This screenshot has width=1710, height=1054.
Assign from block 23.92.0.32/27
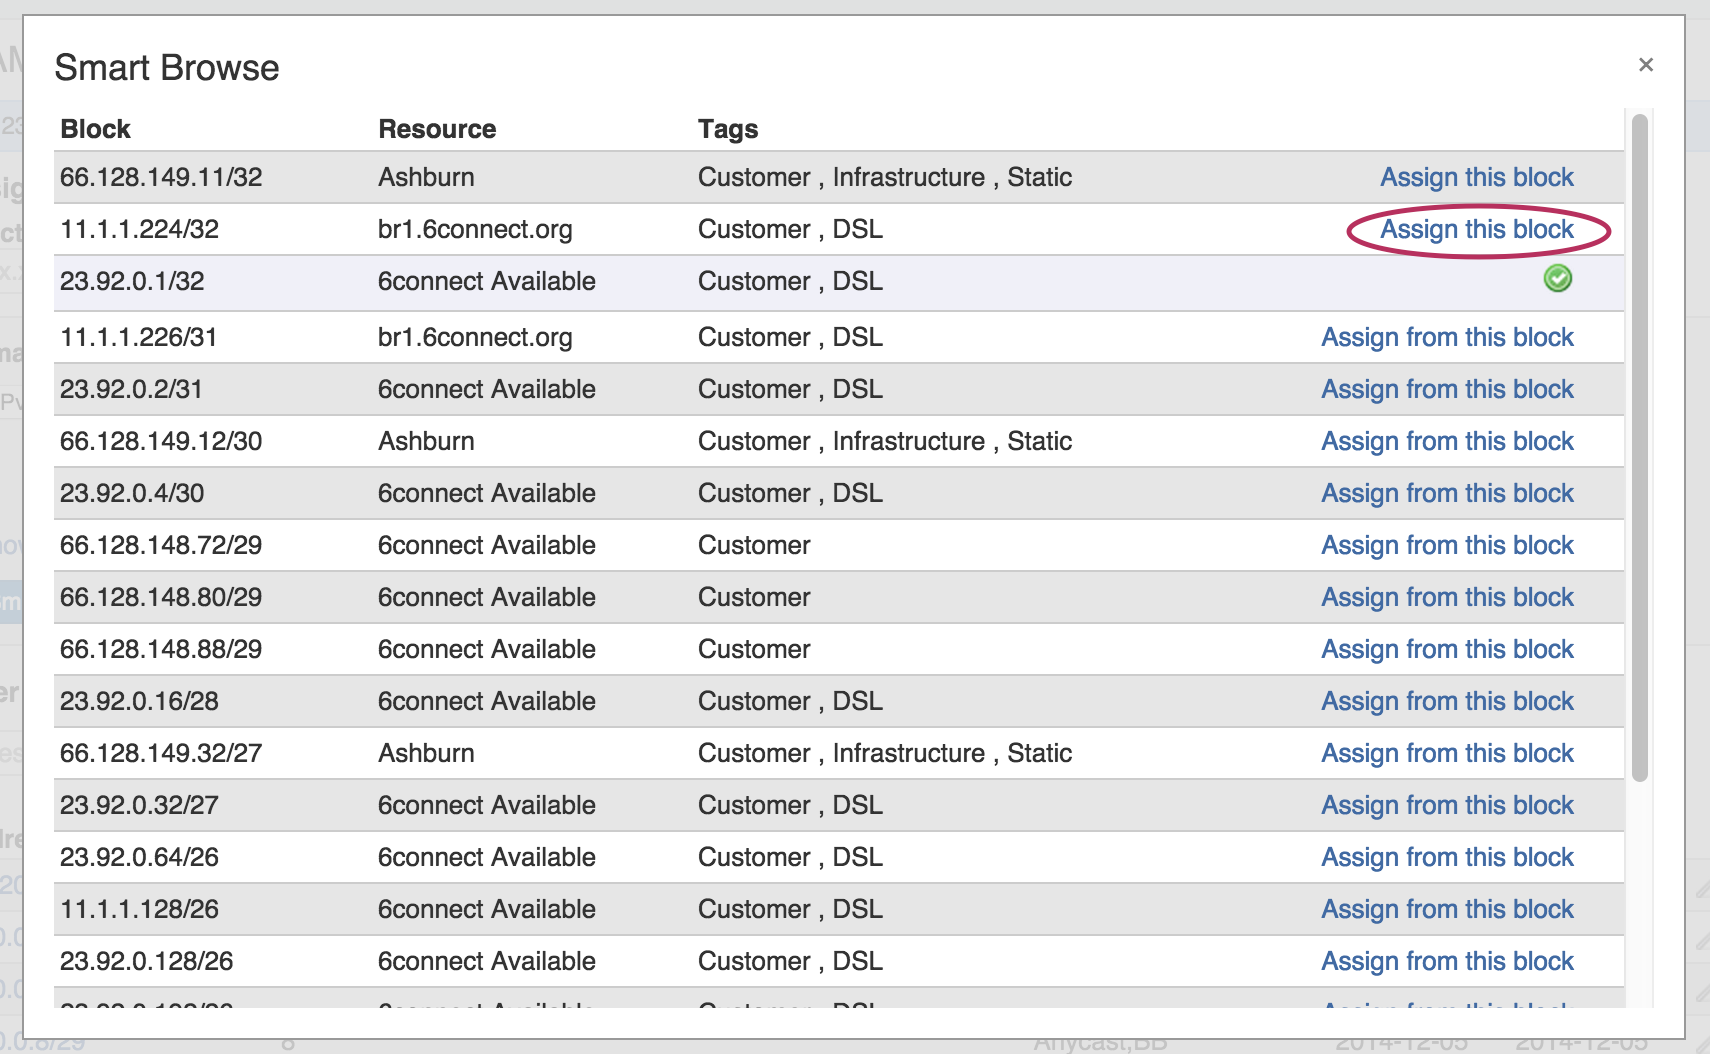1446,806
